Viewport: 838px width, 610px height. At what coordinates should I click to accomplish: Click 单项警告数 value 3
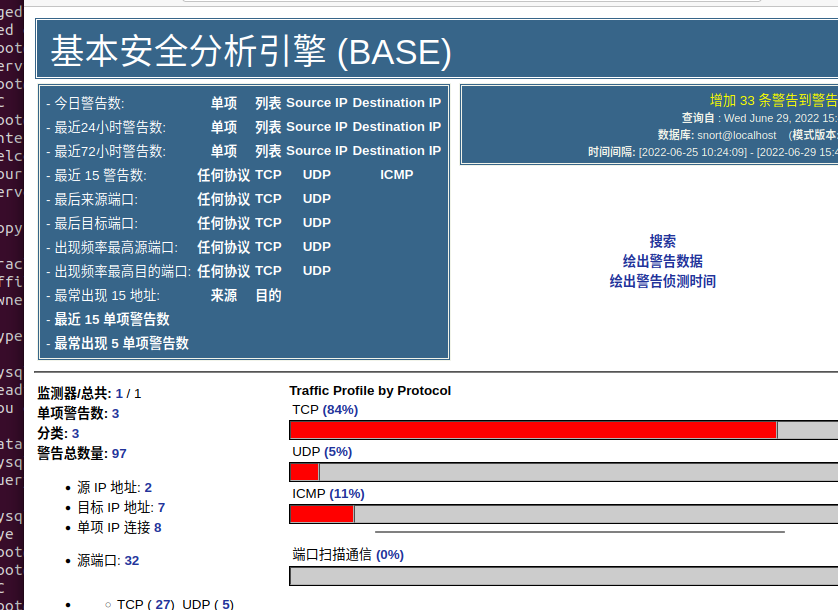pos(115,413)
